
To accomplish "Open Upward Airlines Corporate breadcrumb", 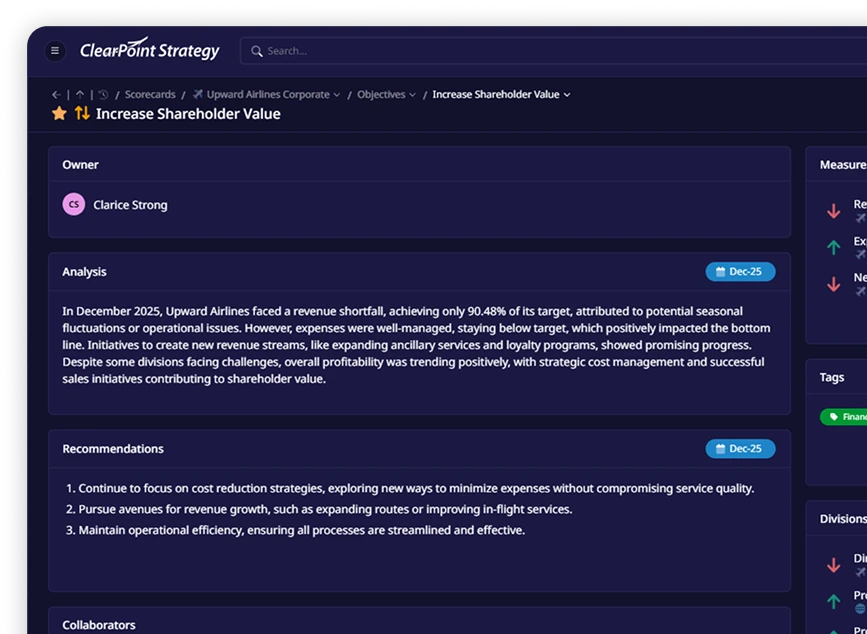I will [x=268, y=95].
